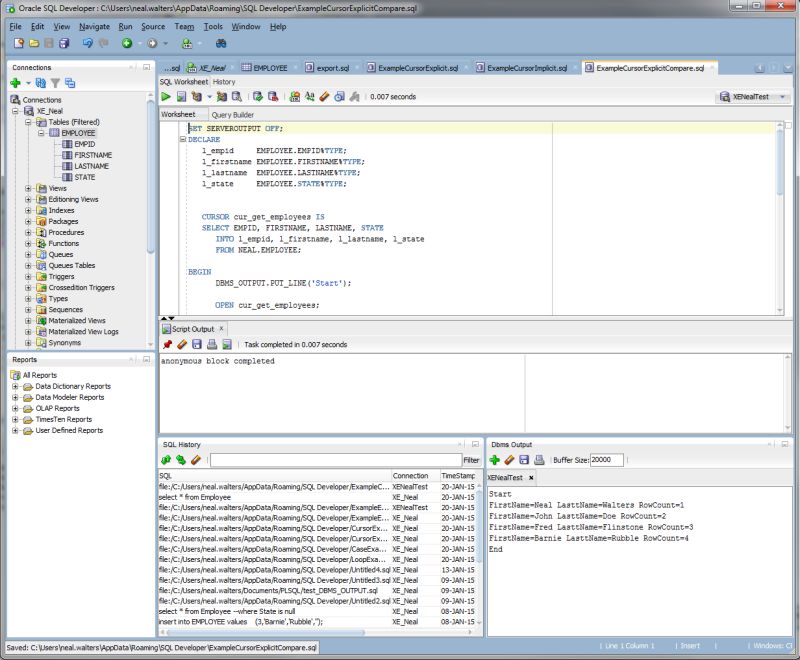Add a new connection with the green plus
Screen dimensions: 800x660
(15, 81)
